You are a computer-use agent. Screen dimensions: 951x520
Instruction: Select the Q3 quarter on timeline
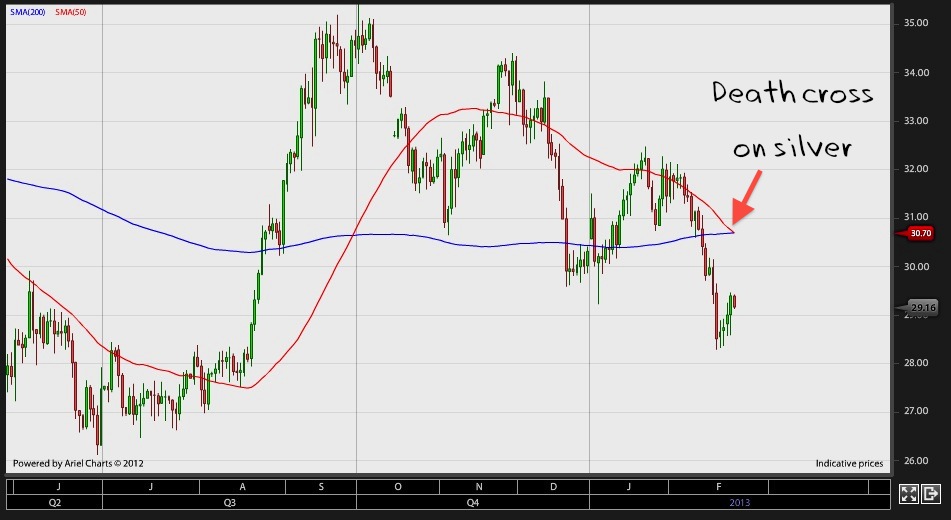click(x=229, y=502)
